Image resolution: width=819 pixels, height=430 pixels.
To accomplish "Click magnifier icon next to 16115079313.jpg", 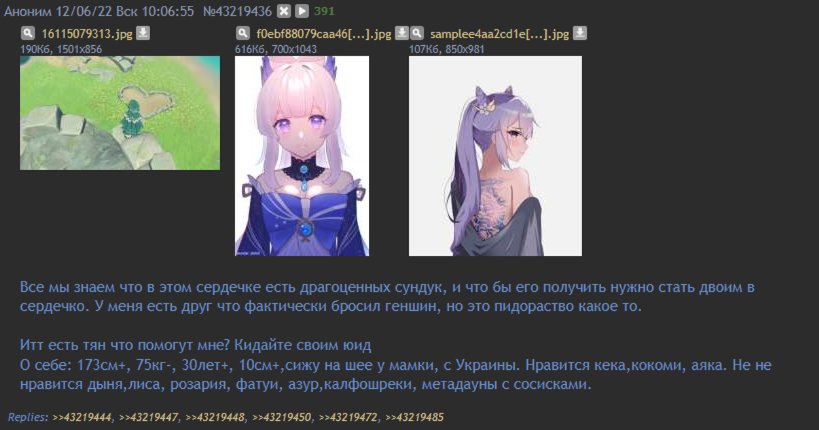I will point(28,33).
